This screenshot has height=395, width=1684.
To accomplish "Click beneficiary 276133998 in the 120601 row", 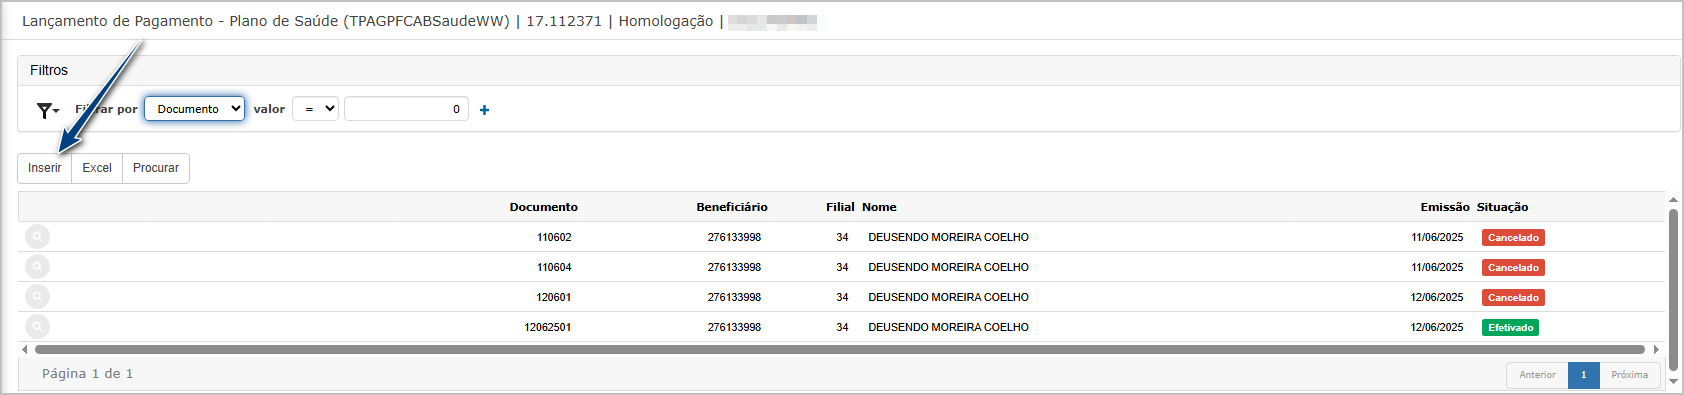I will point(734,298).
